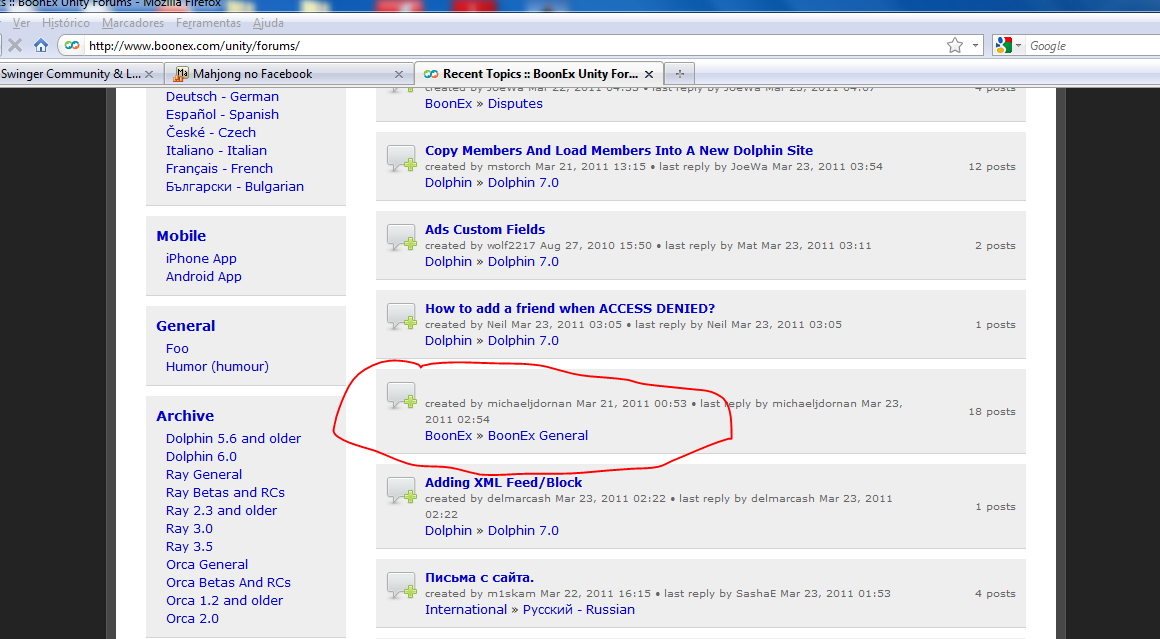Close the Recent Topics BoonEx tab

(649, 74)
